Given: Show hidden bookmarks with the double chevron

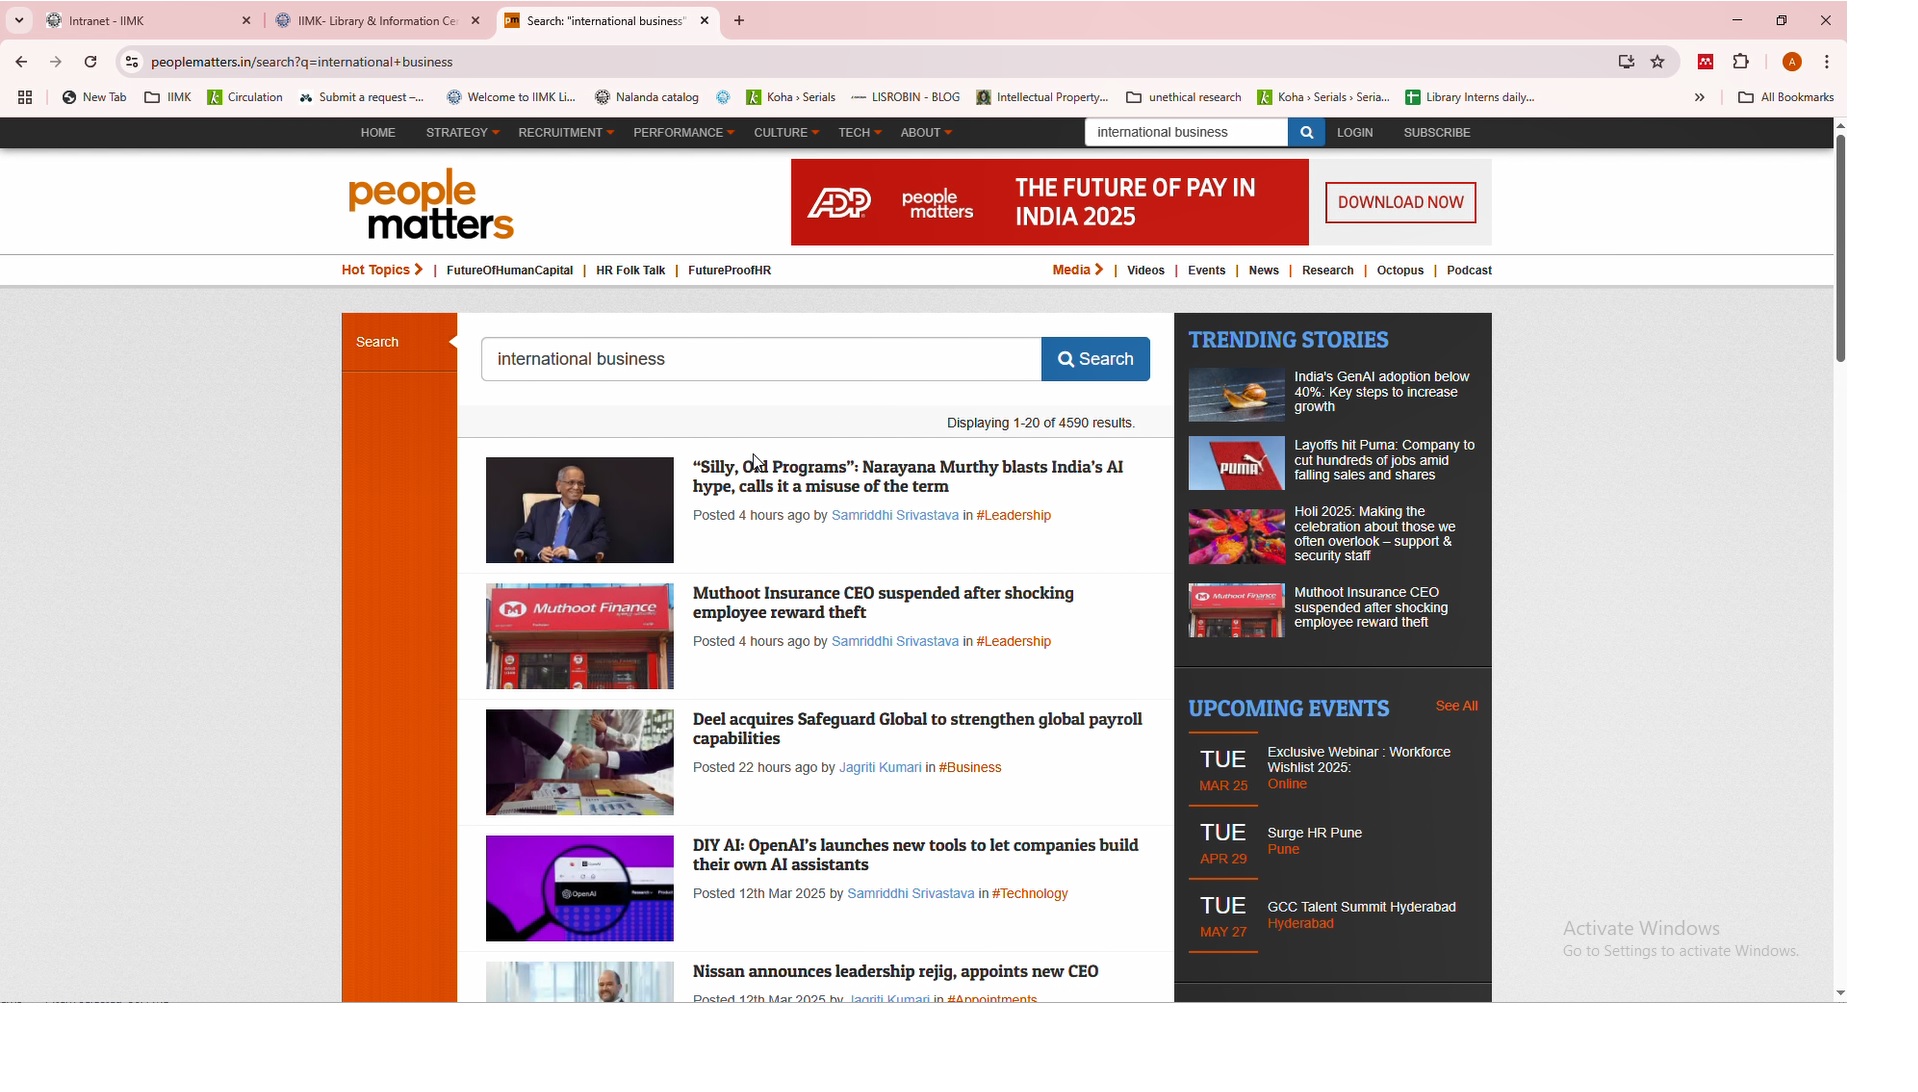Looking at the screenshot, I should click(x=1699, y=98).
